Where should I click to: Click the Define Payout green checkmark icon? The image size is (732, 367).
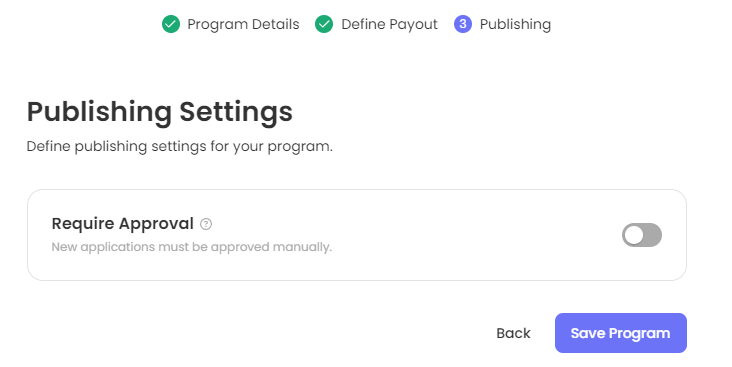(324, 24)
